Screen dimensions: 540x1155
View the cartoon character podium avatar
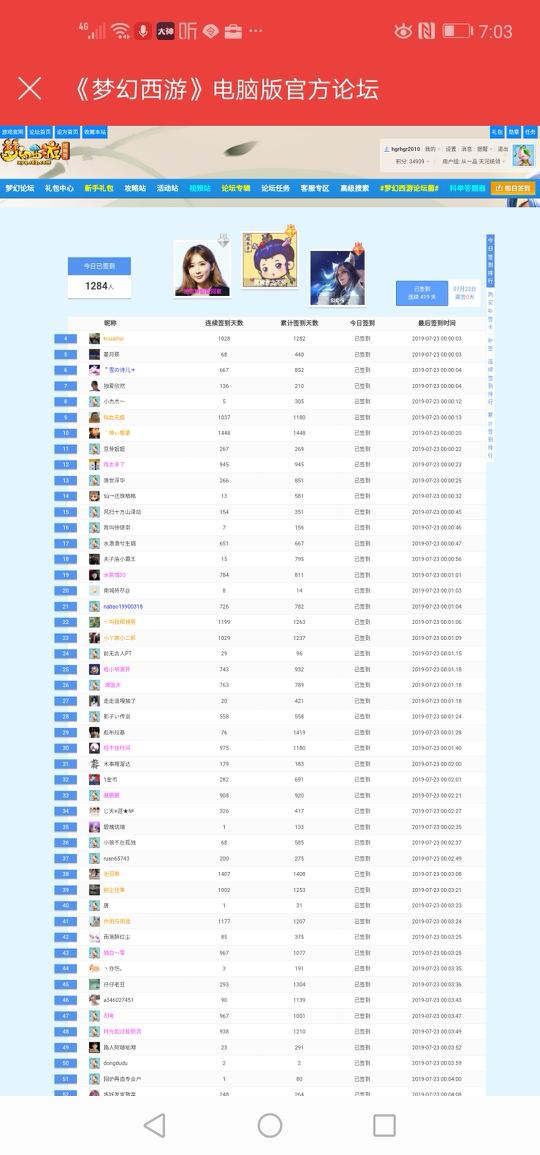click(x=269, y=259)
